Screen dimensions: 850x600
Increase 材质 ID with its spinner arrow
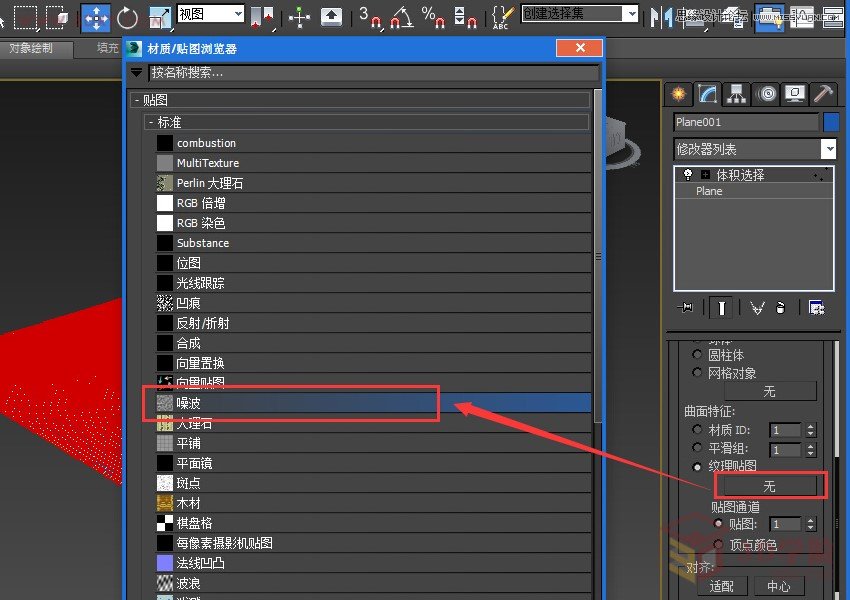click(x=810, y=424)
